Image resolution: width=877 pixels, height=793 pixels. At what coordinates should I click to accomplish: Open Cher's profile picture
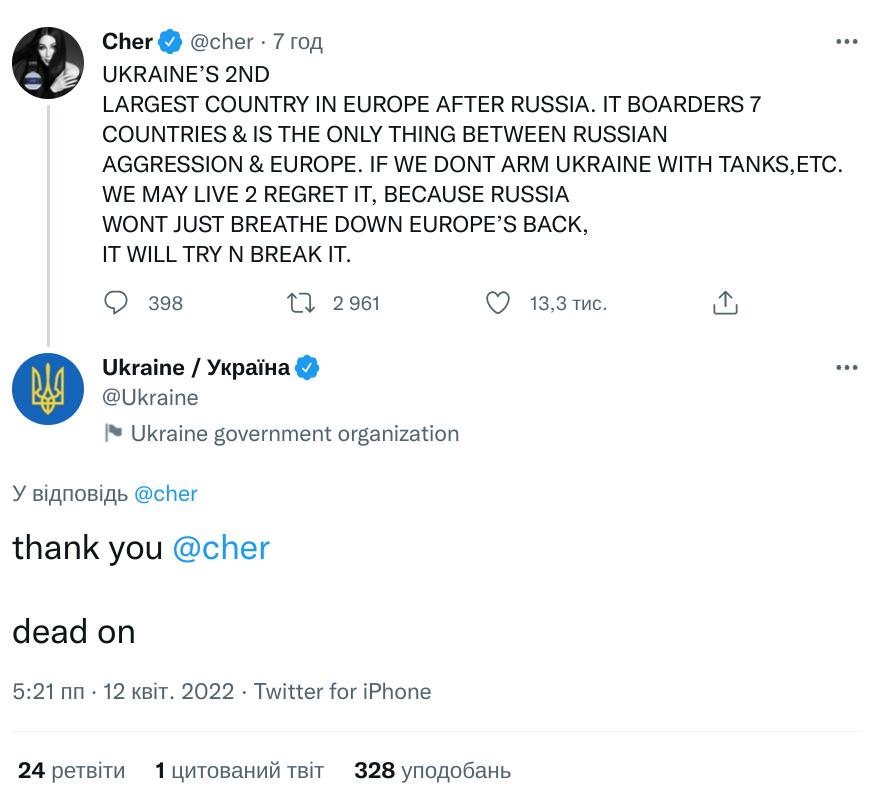48,62
